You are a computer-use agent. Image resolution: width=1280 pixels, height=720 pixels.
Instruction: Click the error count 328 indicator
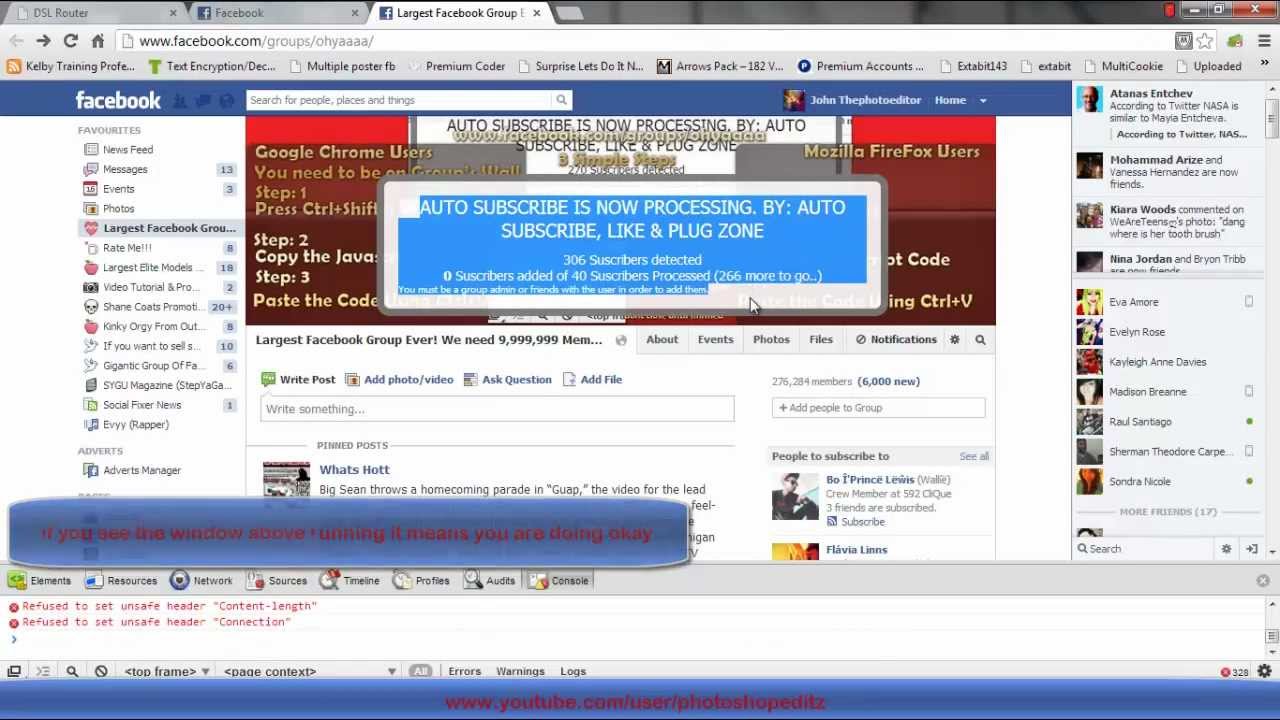pos(1234,672)
